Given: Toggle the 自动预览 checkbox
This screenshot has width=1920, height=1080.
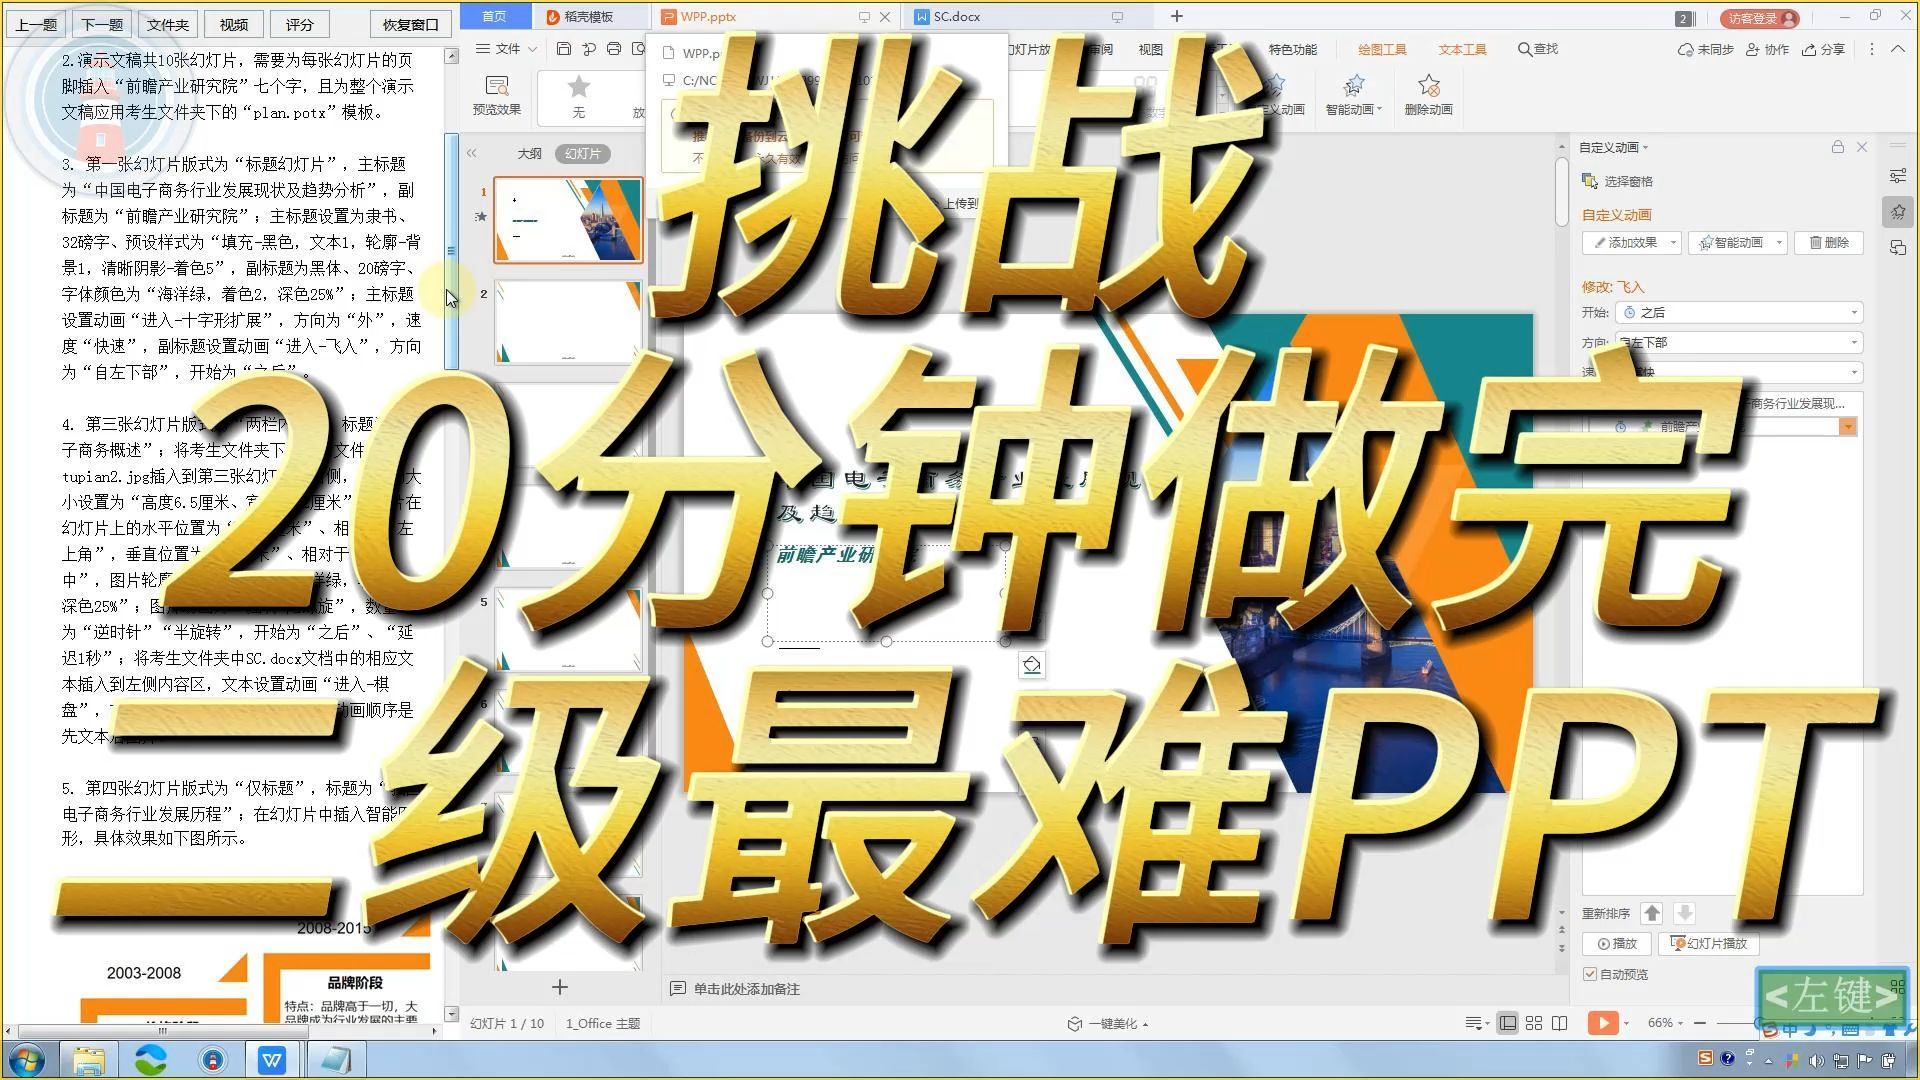Looking at the screenshot, I should pyautogui.click(x=1590, y=974).
